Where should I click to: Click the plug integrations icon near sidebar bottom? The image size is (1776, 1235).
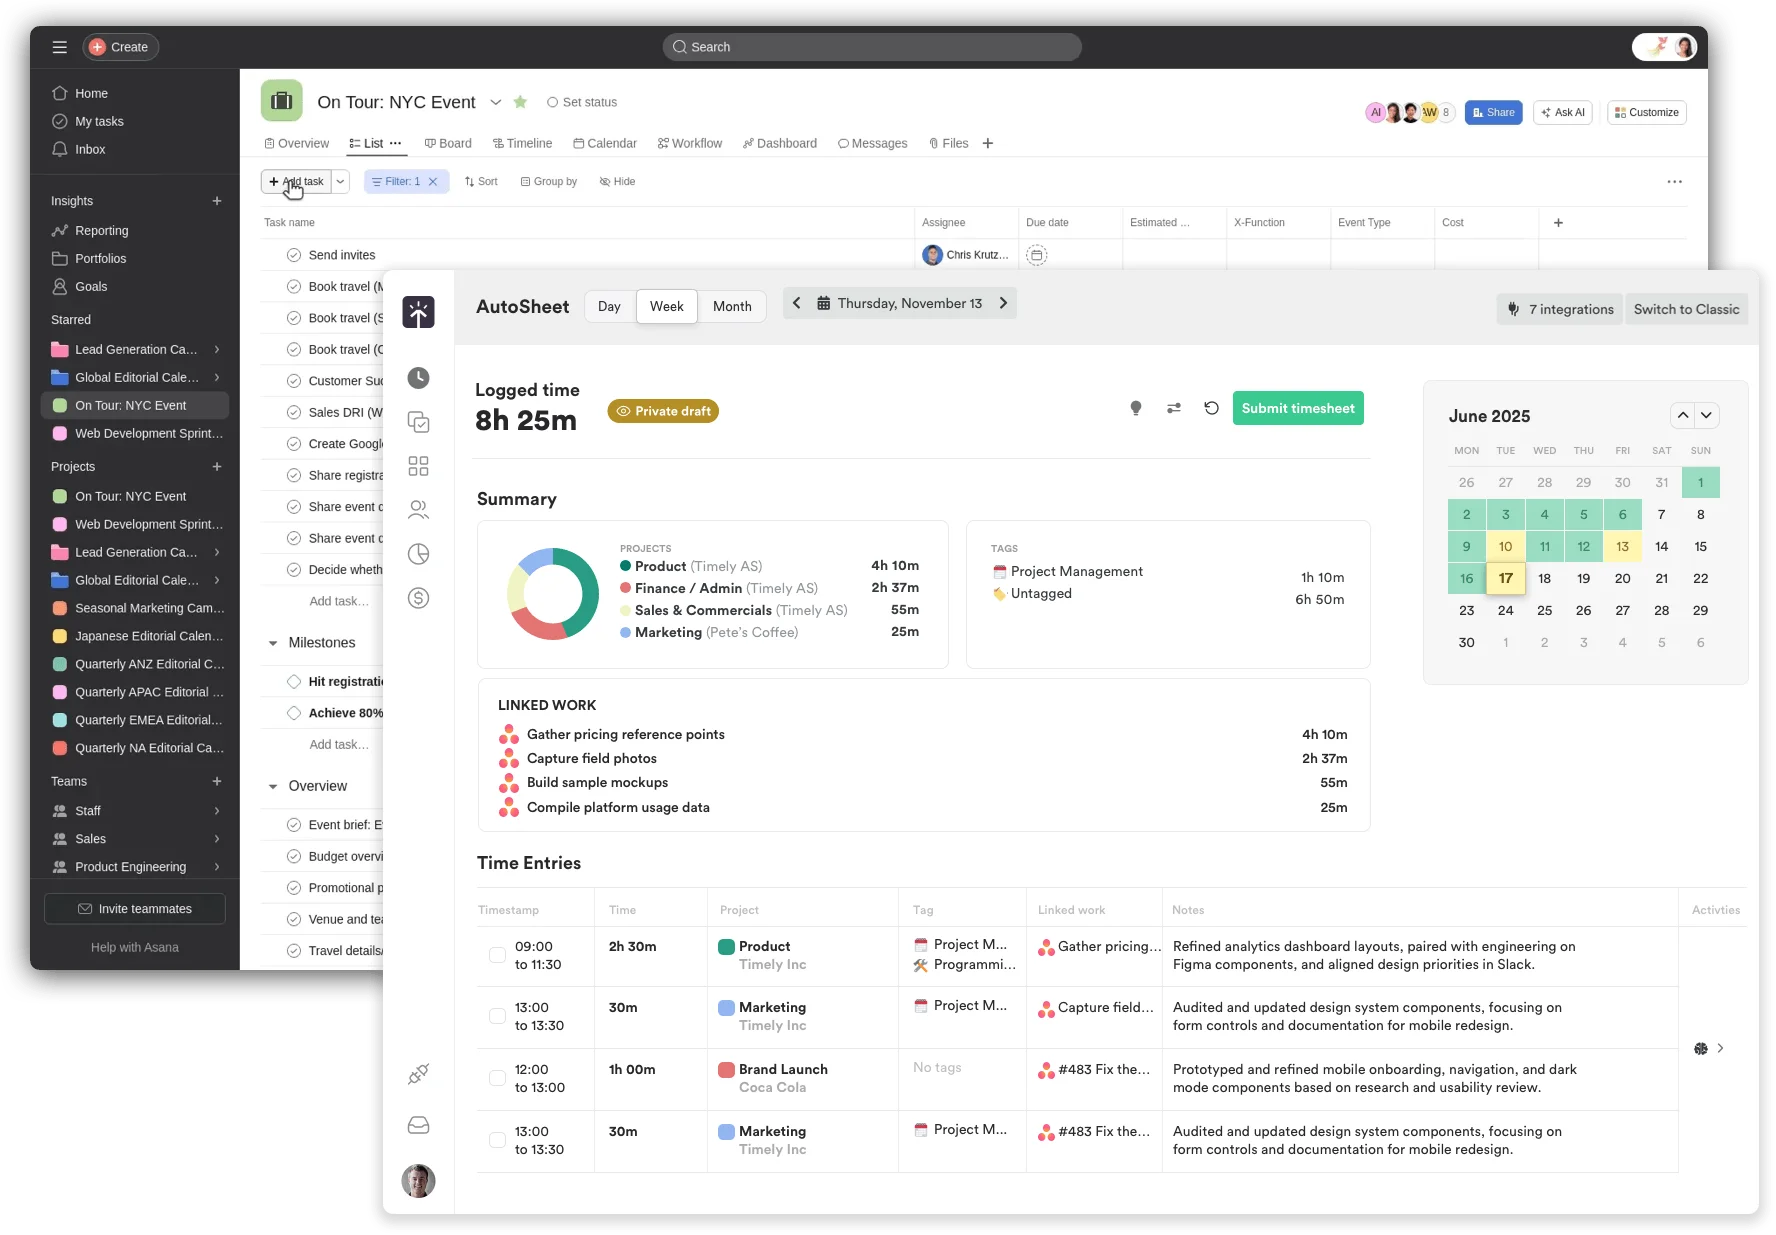coord(418,1074)
